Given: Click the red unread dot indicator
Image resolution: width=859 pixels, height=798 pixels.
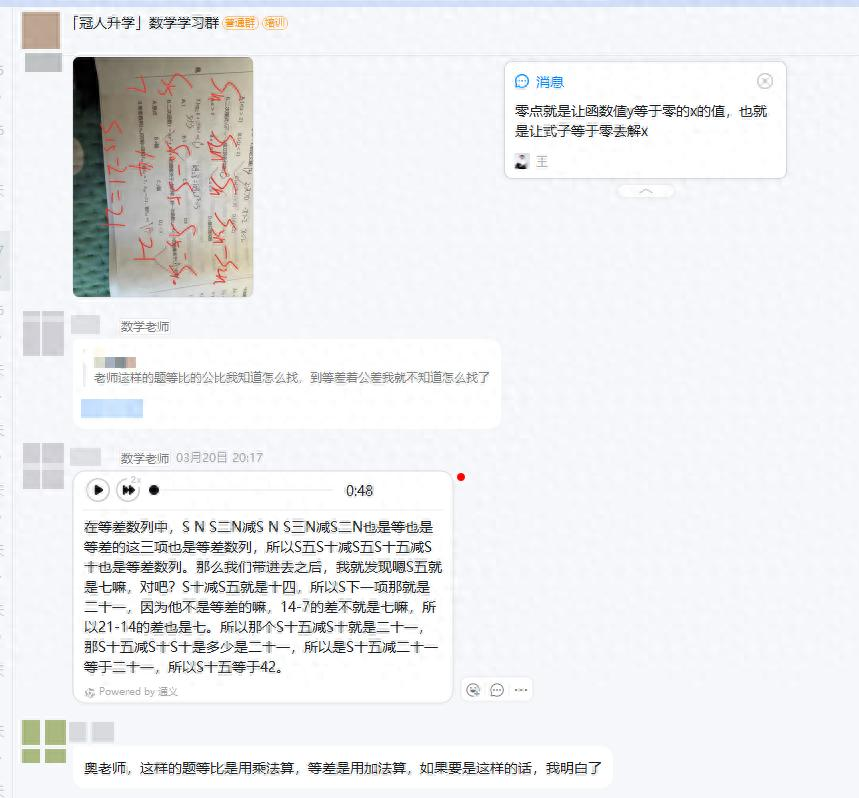Looking at the screenshot, I should pos(461,477).
